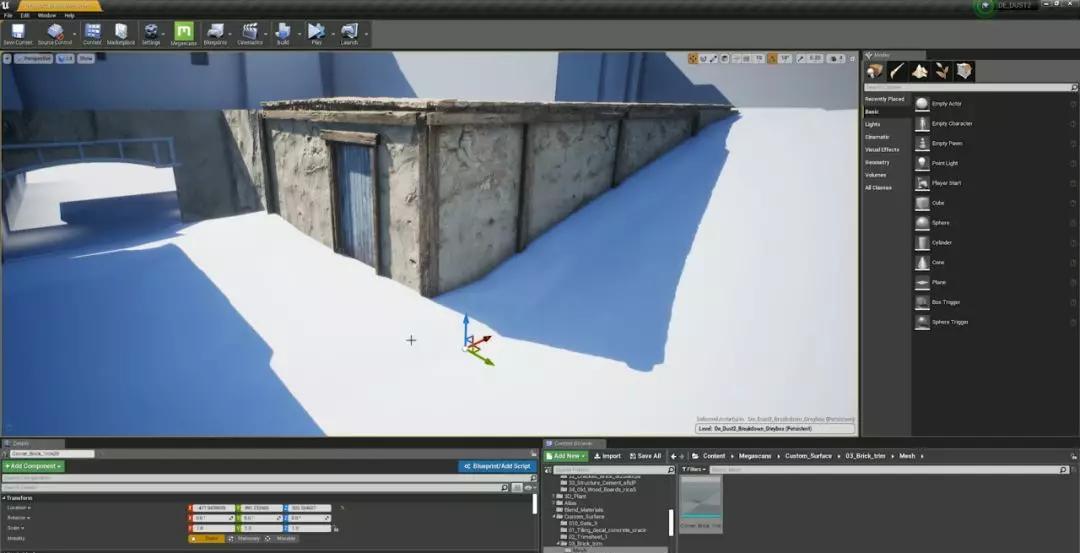This screenshot has height=553, width=1080.
Task: Open the Add Component dropdown
Action: (x=33, y=466)
